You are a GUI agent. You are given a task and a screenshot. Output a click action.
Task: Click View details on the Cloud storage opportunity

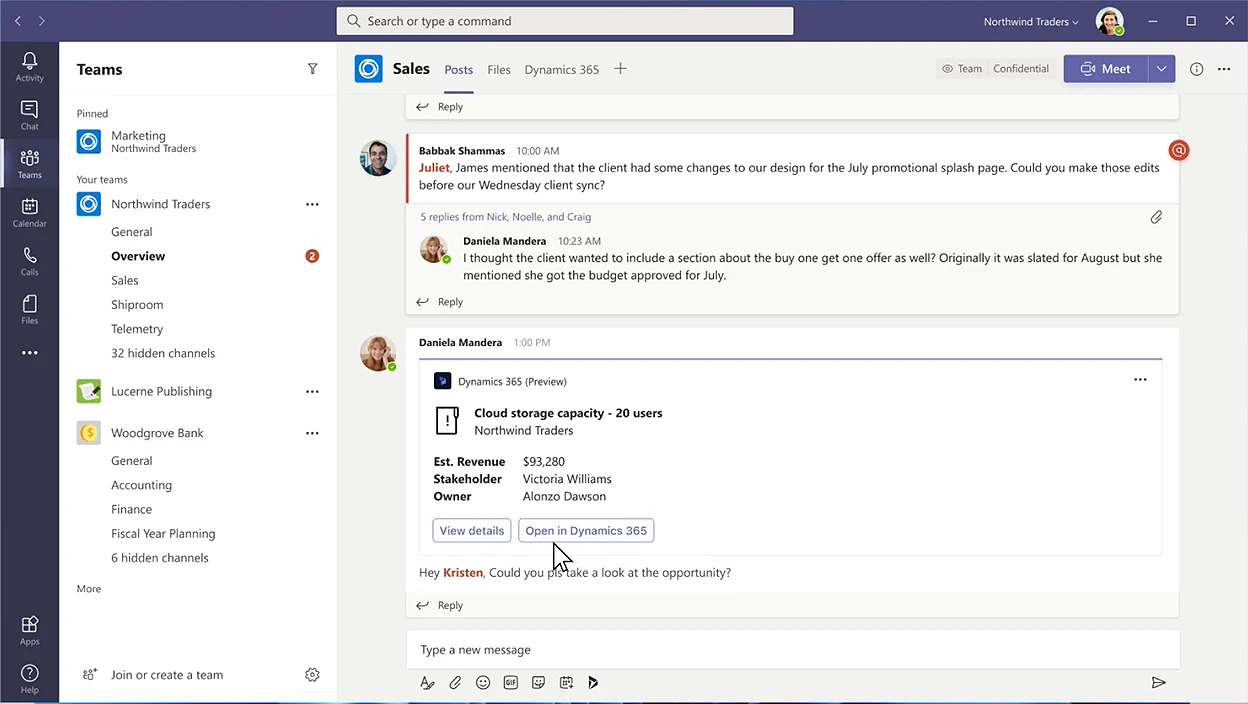471,530
